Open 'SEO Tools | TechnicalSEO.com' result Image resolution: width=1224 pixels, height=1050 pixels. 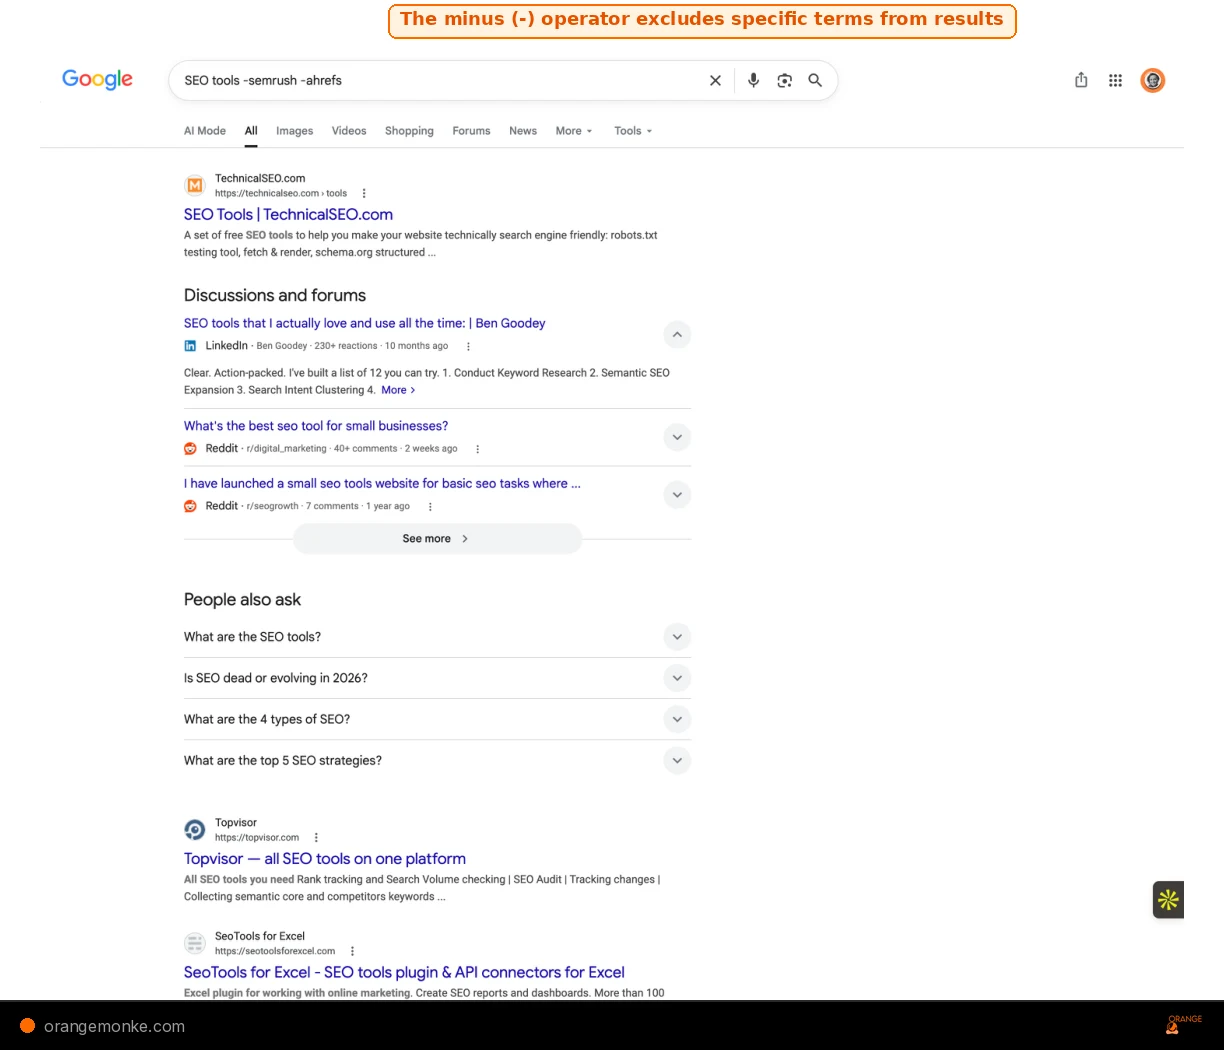(x=288, y=214)
